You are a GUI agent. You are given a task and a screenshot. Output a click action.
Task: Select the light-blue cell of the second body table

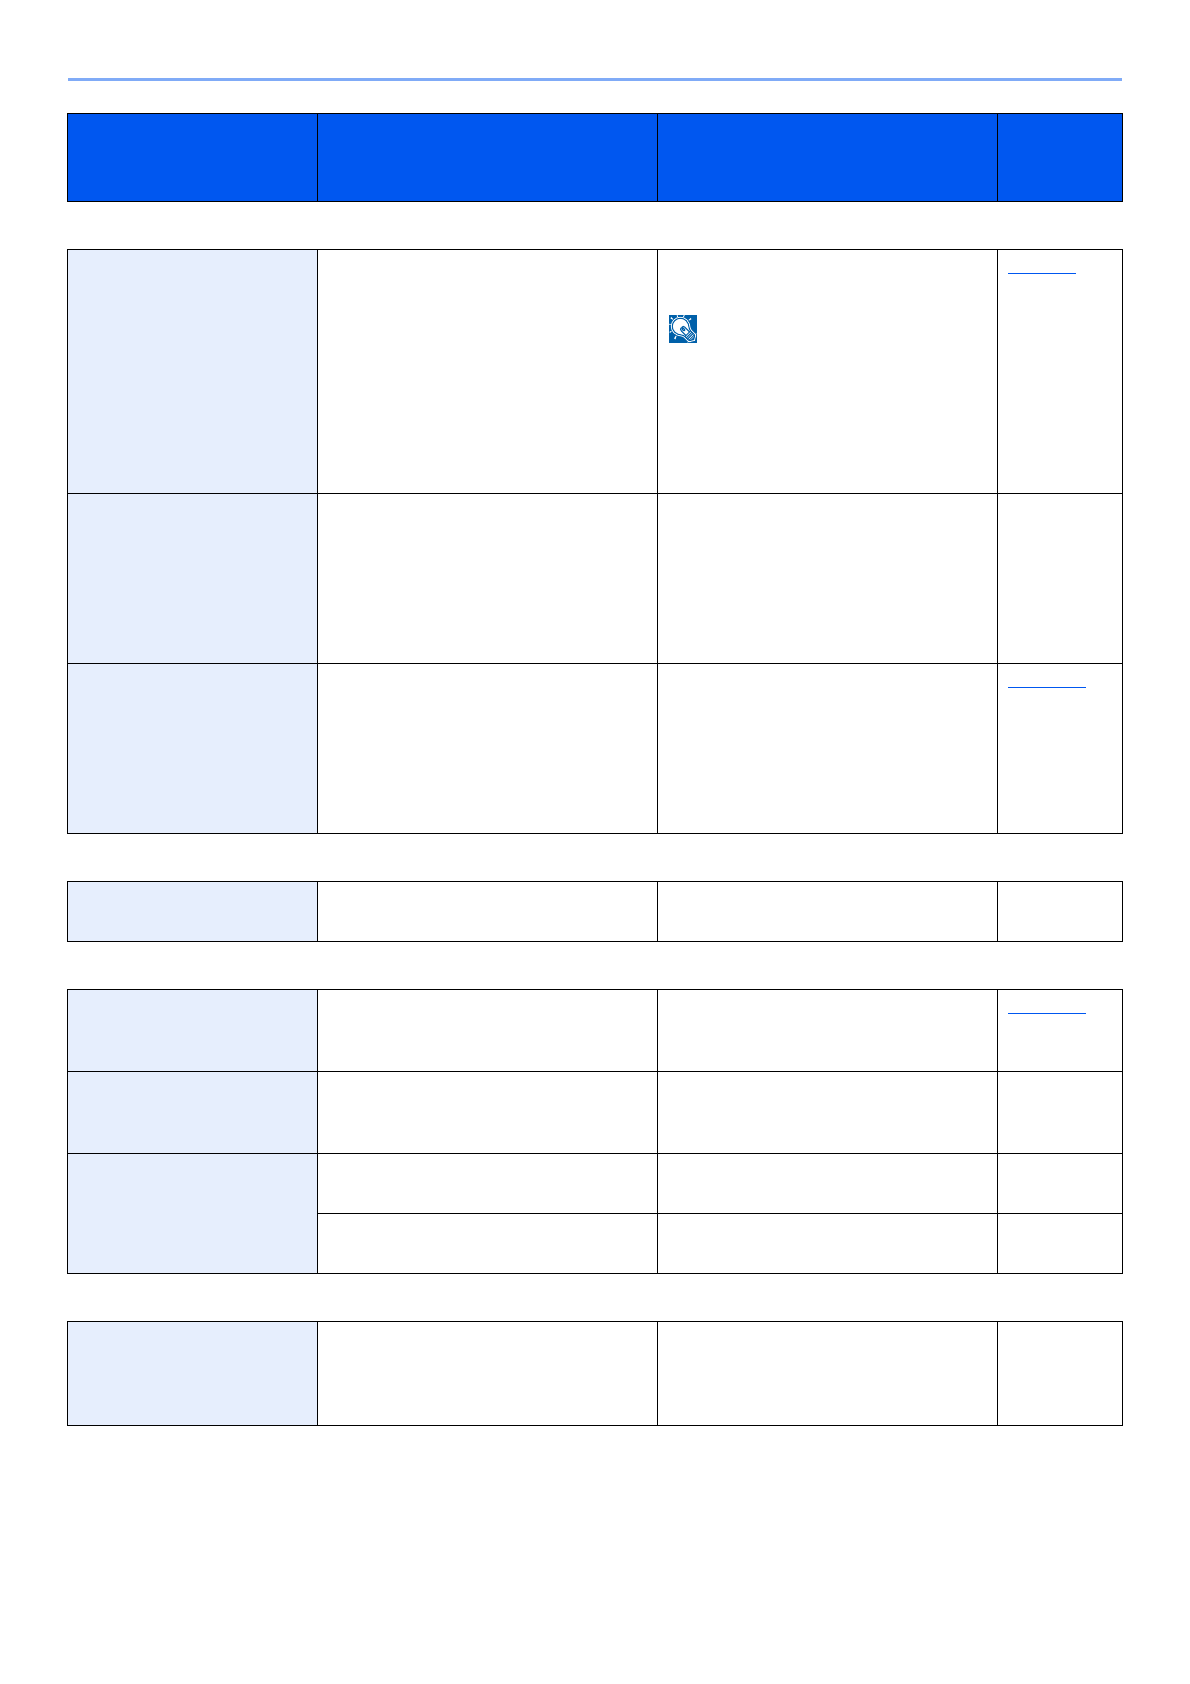click(192, 911)
